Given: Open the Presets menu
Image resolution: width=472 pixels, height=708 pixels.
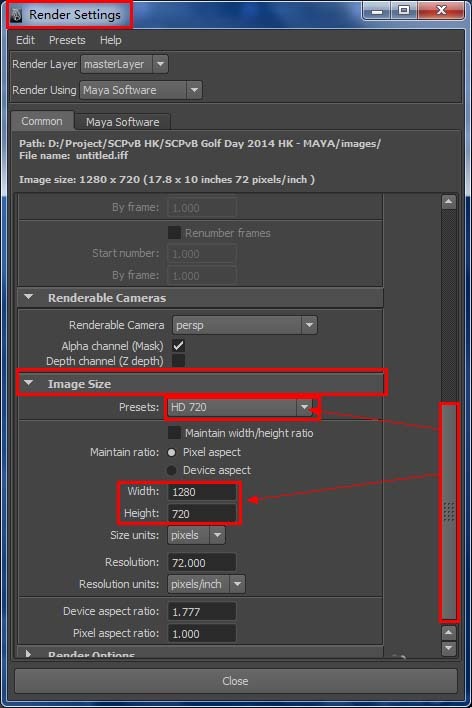Looking at the screenshot, I should pos(67,40).
